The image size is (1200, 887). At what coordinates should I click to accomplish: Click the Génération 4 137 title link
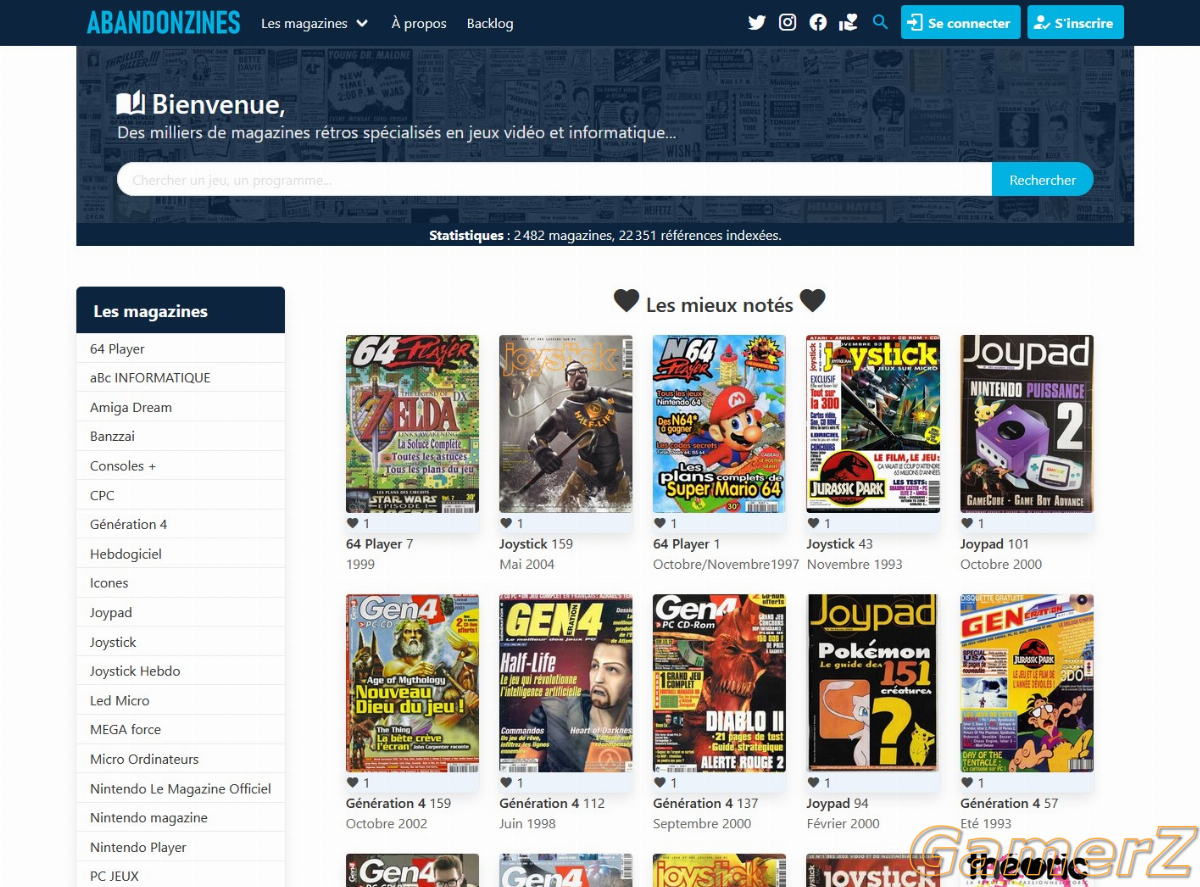click(x=706, y=803)
